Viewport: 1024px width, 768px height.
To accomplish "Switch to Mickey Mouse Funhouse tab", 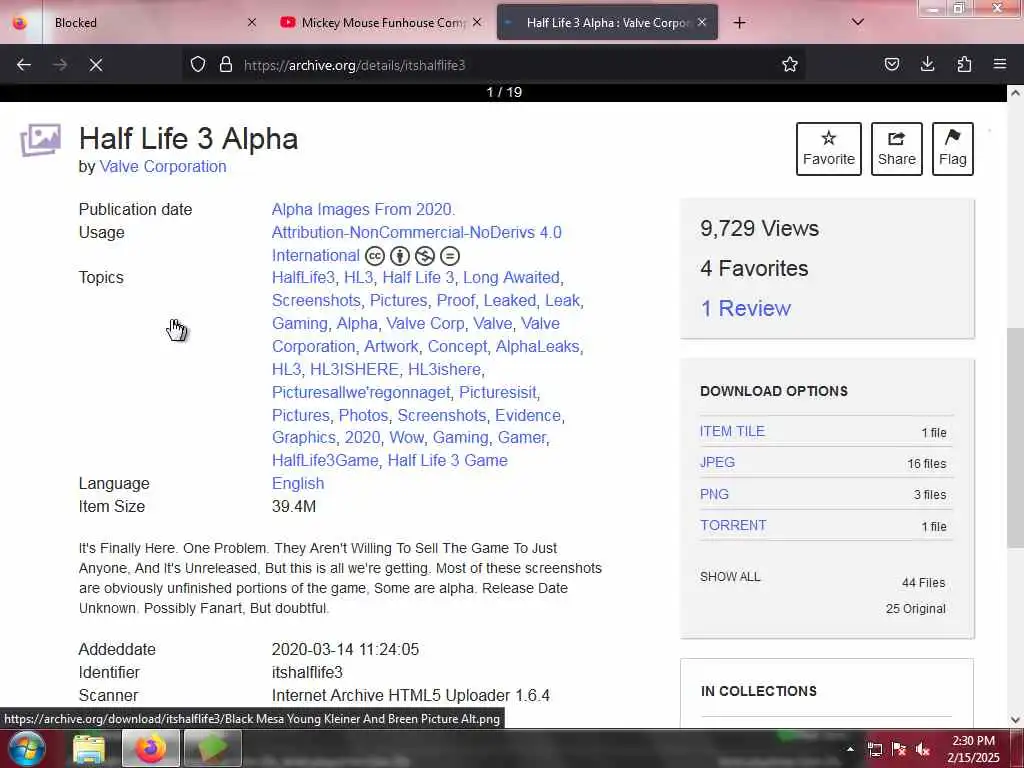I will coord(381,23).
